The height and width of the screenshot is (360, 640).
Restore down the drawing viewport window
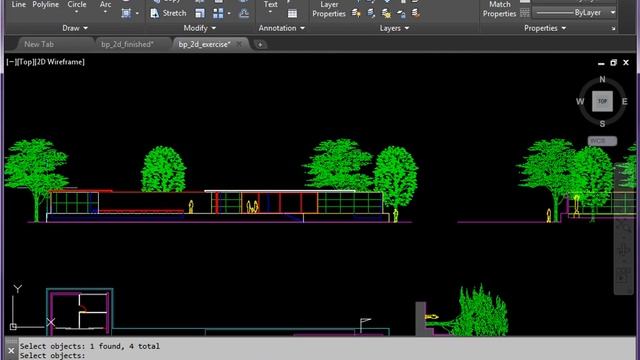click(613, 62)
